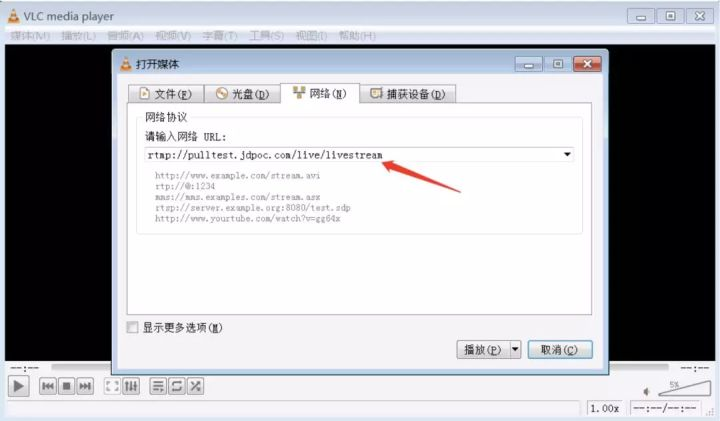Toggle fullscreen video icon
720x421 pixels.
(112, 386)
